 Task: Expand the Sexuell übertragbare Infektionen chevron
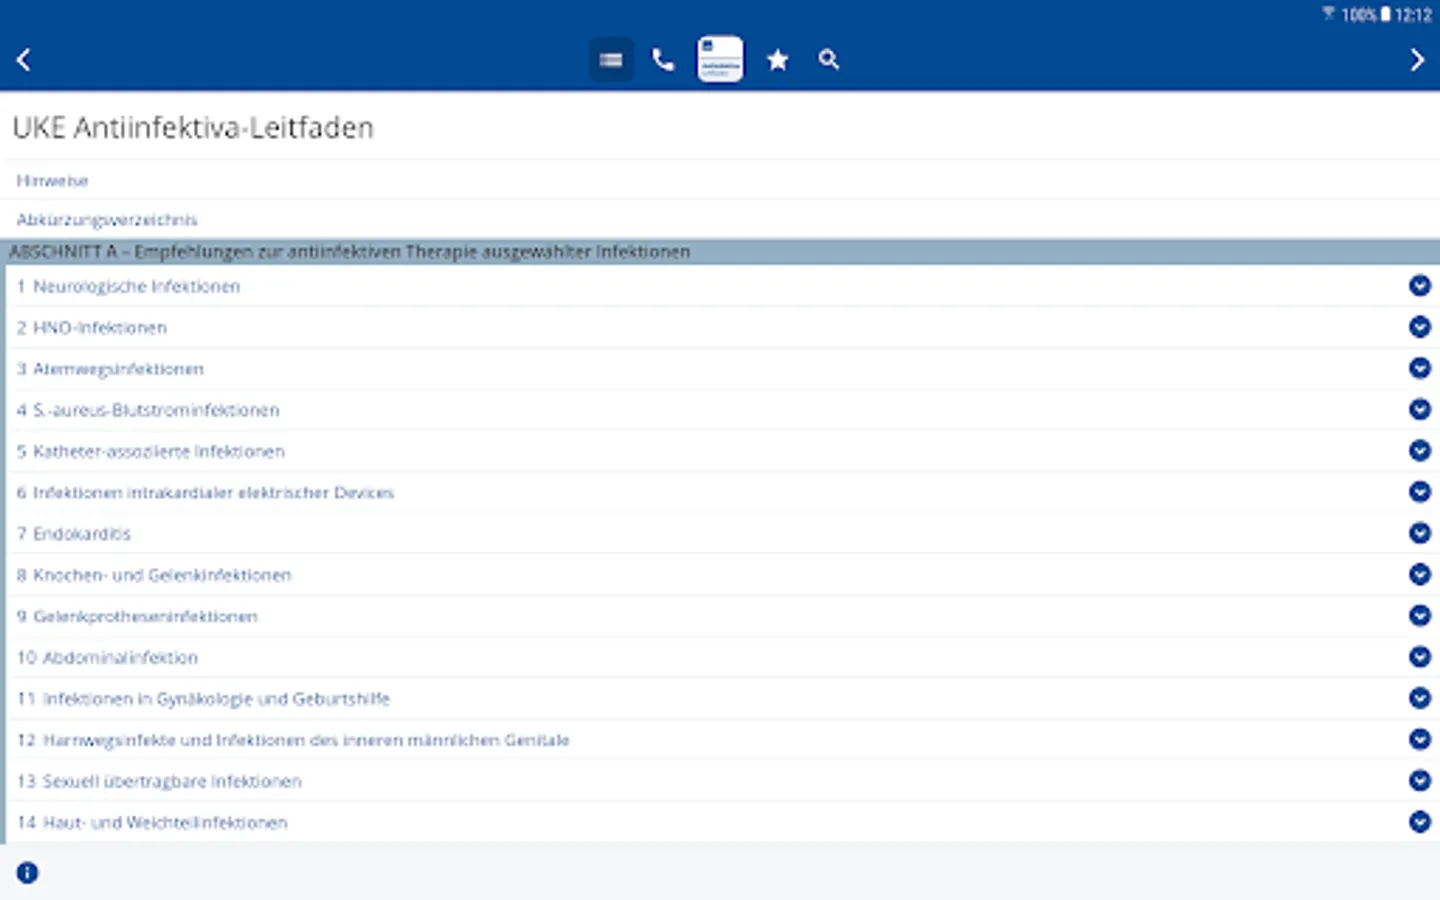pyautogui.click(x=1420, y=780)
